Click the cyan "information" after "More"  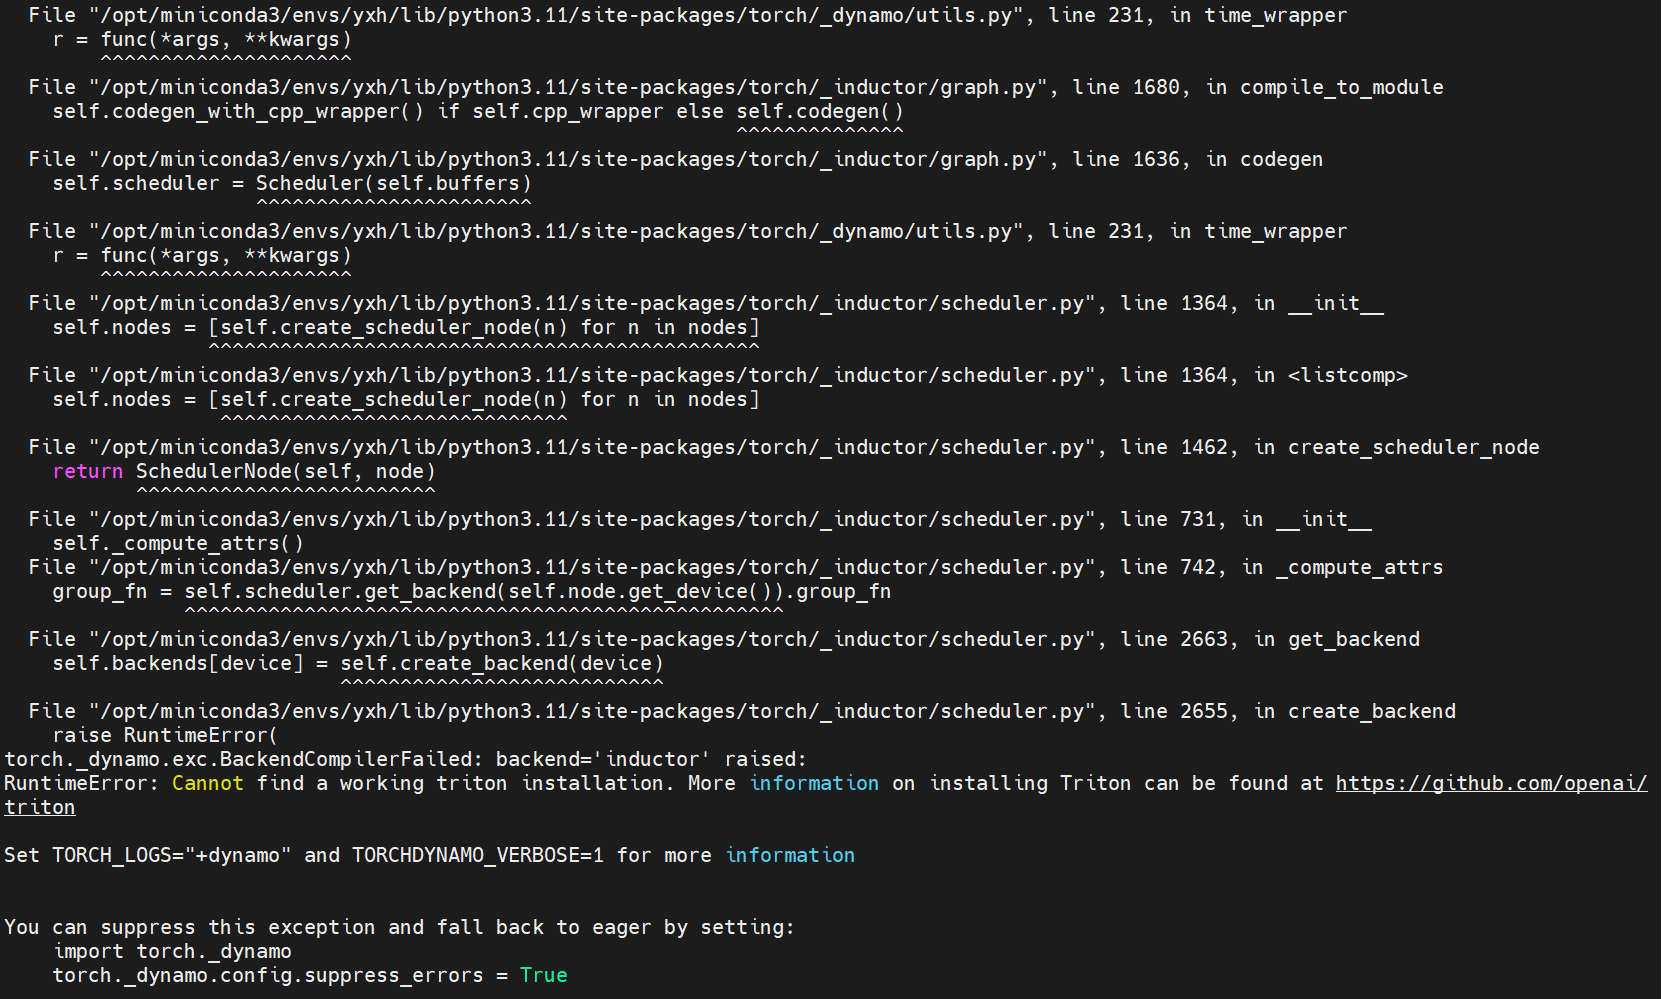(x=814, y=783)
